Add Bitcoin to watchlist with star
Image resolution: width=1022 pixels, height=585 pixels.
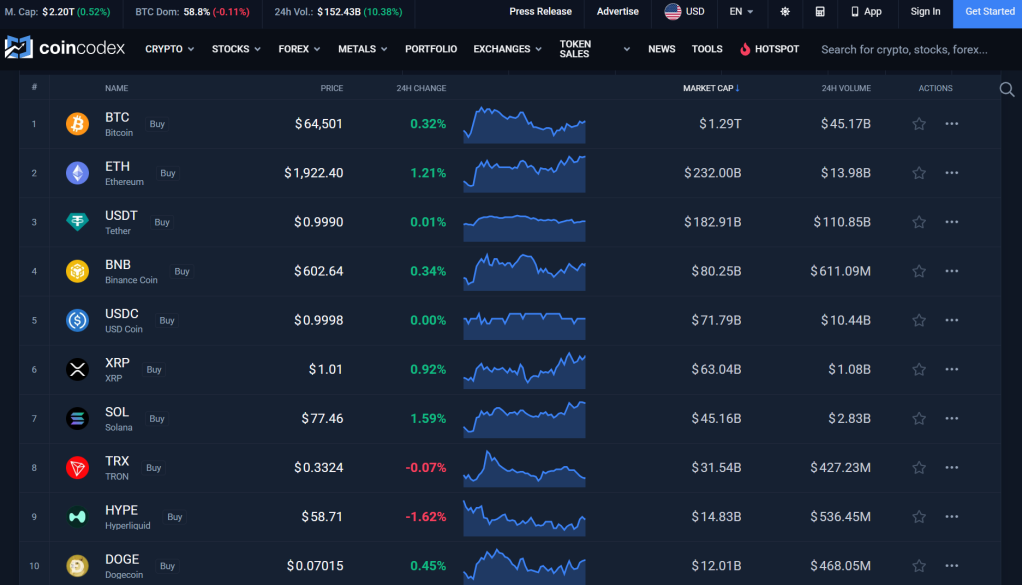tap(919, 124)
